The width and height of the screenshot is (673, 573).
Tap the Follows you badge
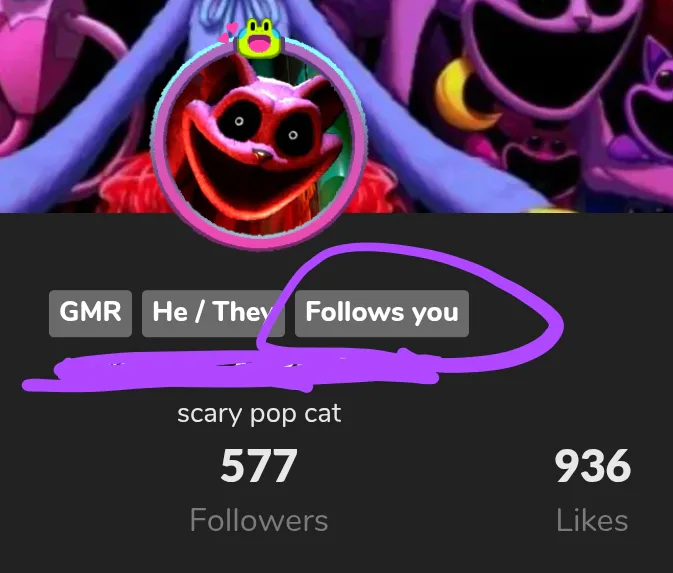382,313
